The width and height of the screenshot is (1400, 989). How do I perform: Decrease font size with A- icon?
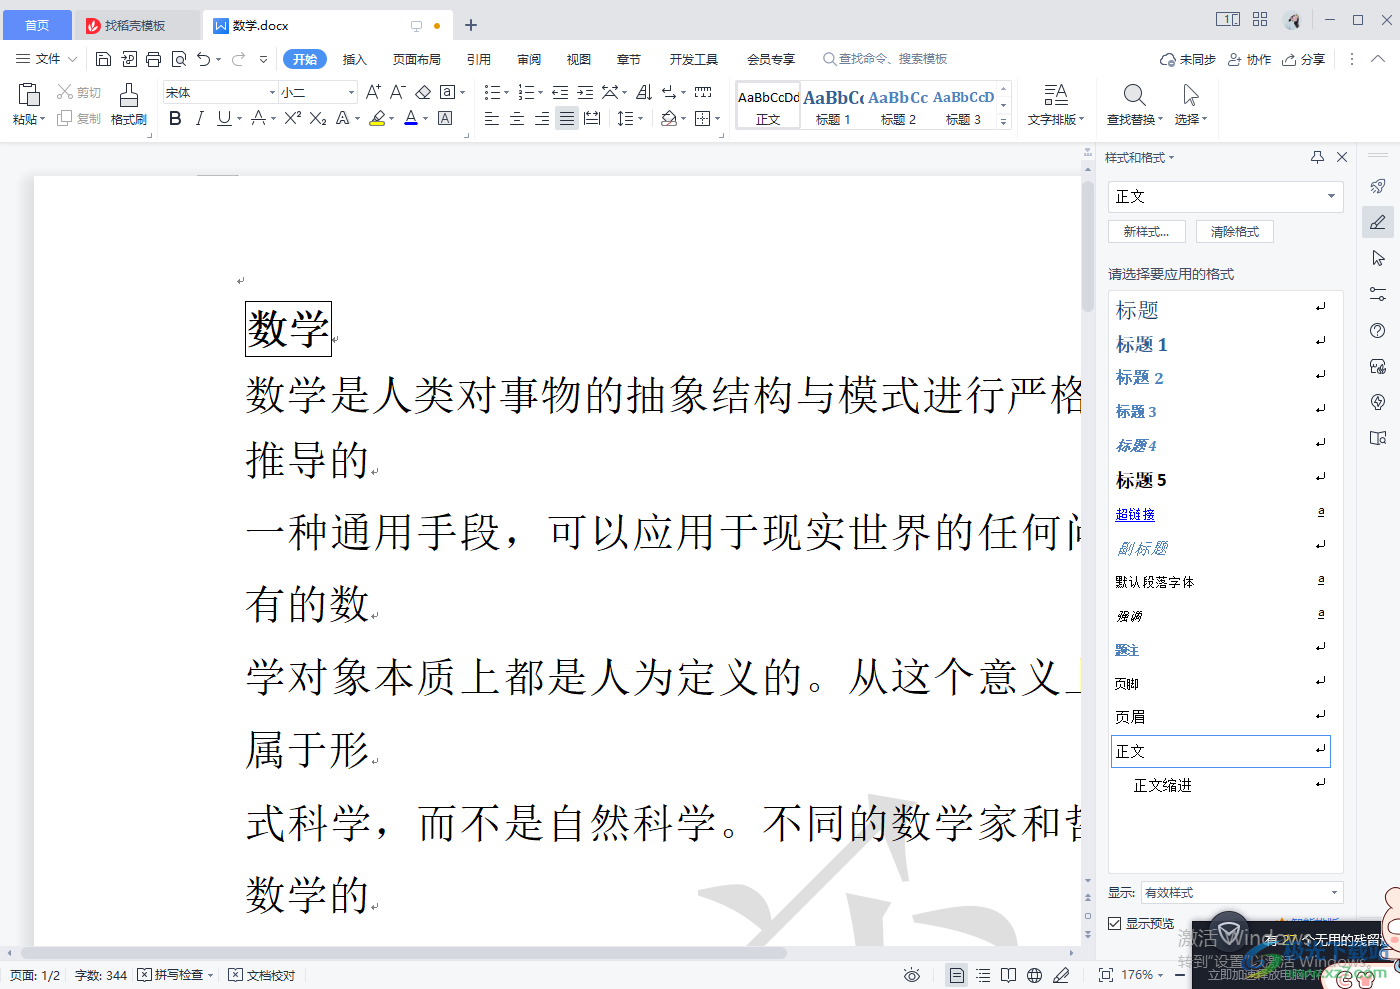(x=397, y=92)
